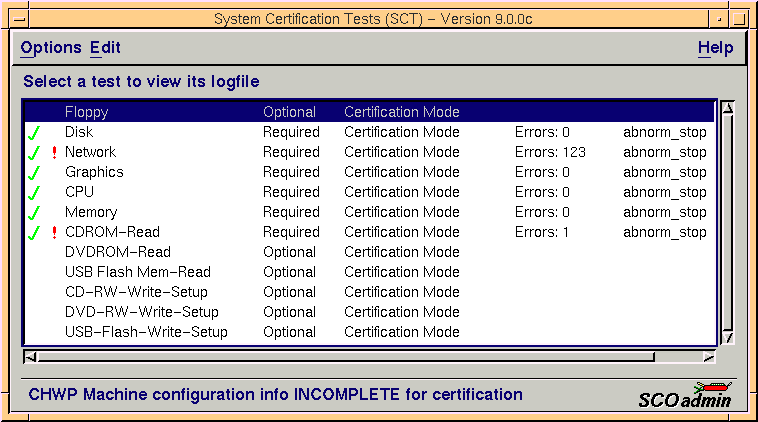Open the Edit menu
Image resolution: width=758 pixels, height=422 pixels.
coord(105,48)
